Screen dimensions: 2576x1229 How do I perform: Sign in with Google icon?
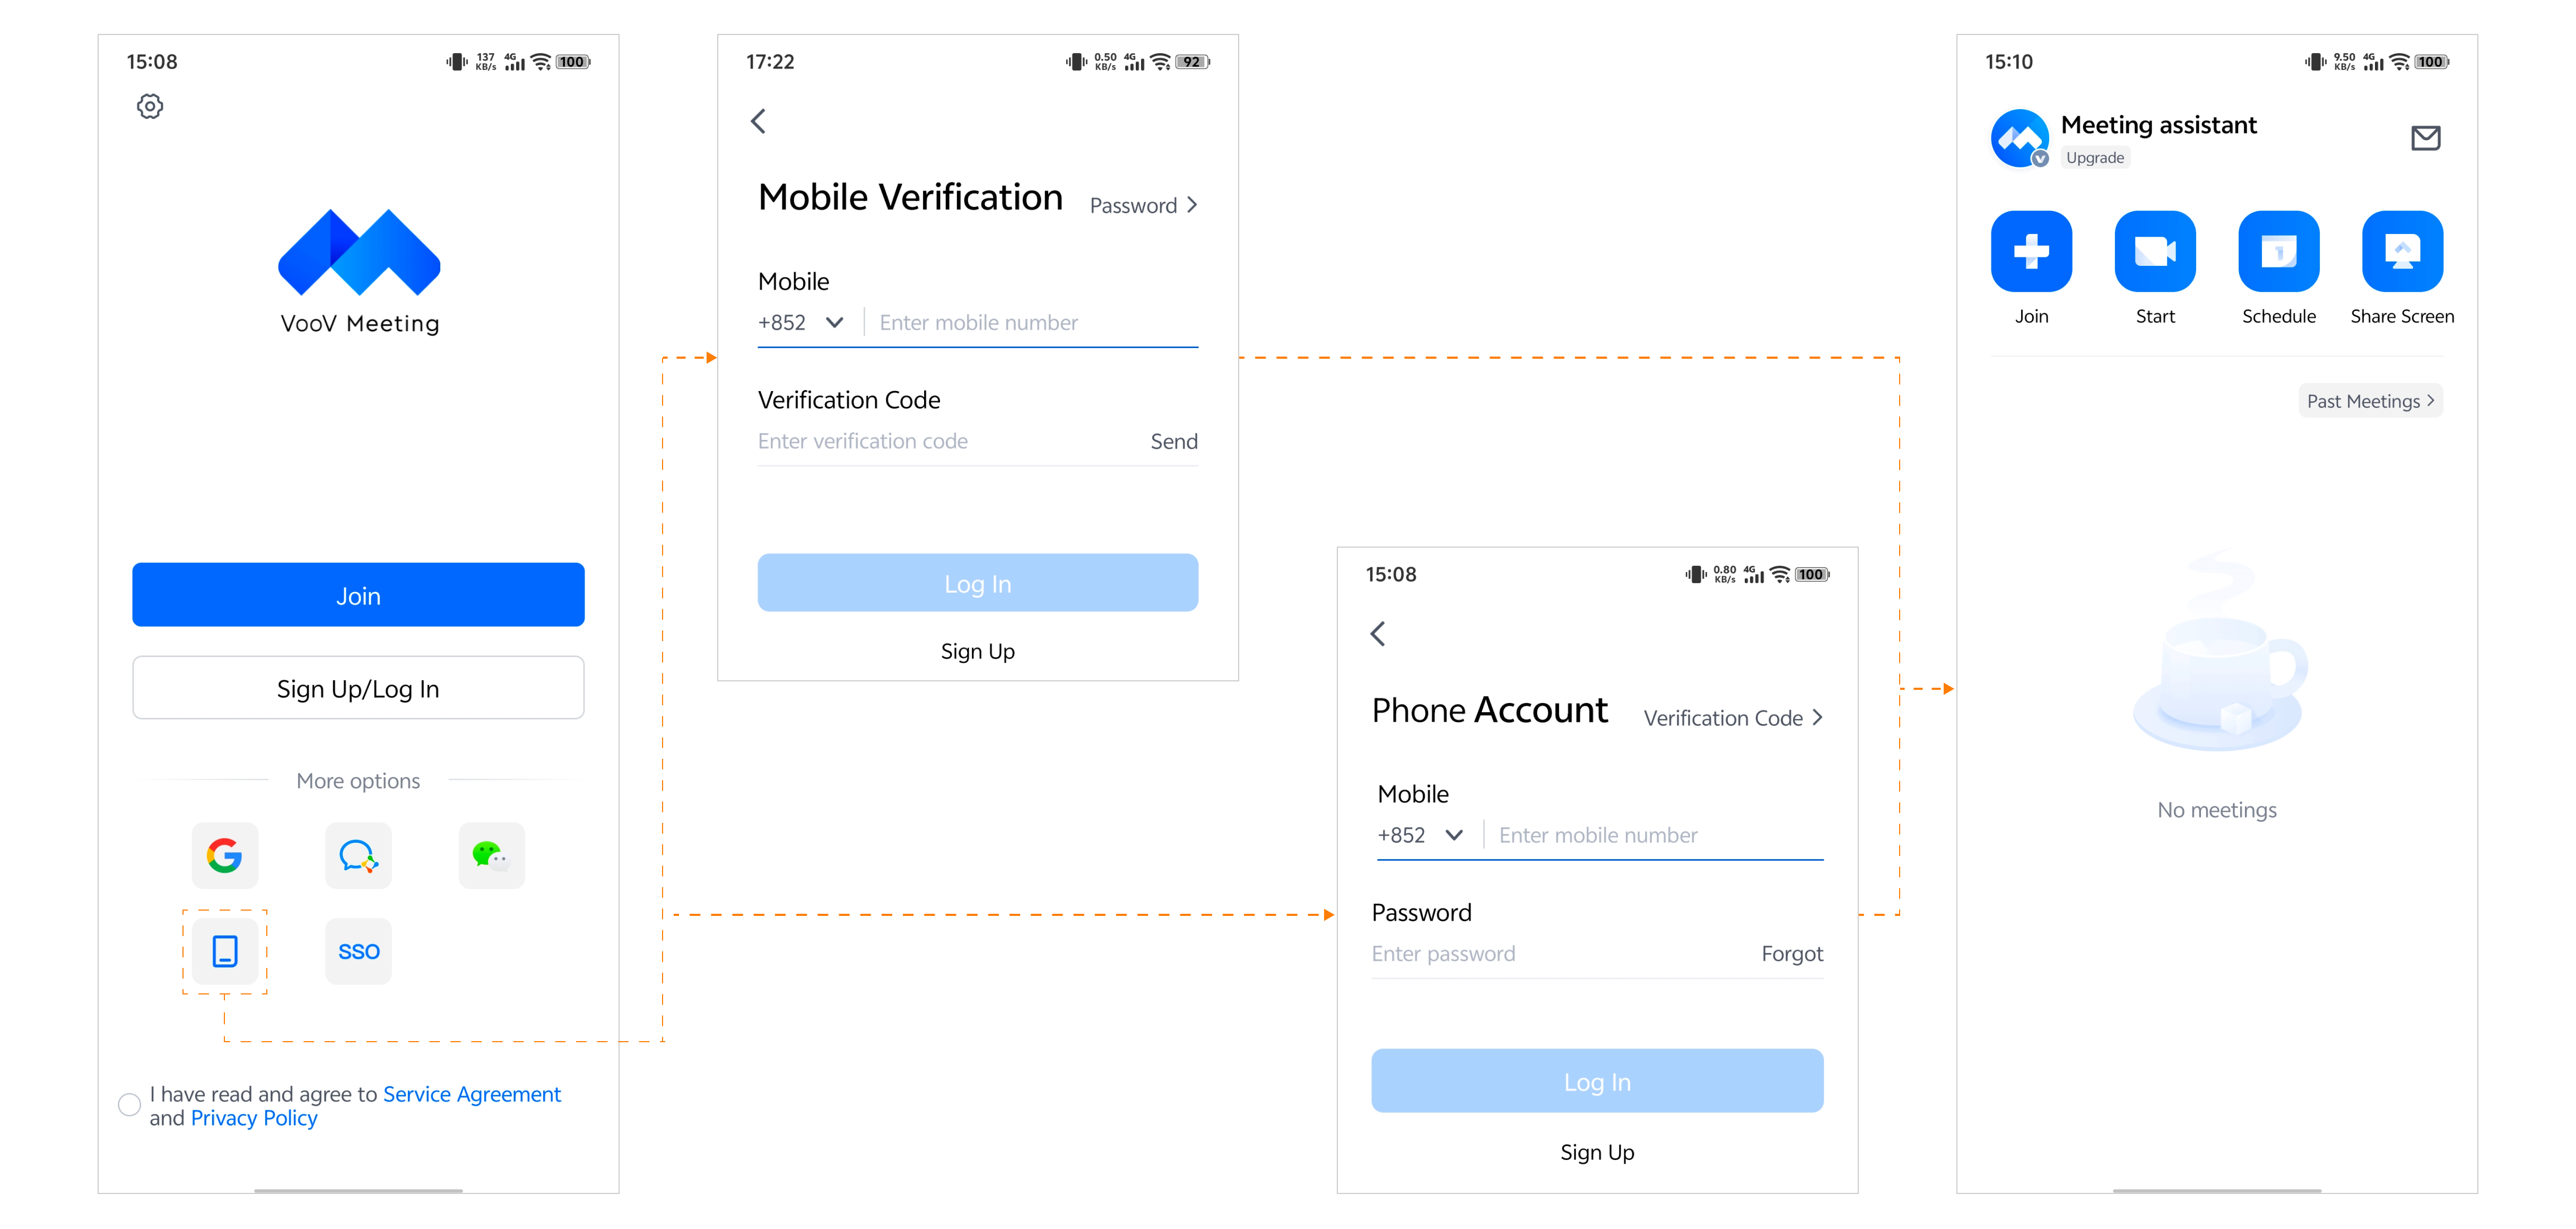pos(225,855)
